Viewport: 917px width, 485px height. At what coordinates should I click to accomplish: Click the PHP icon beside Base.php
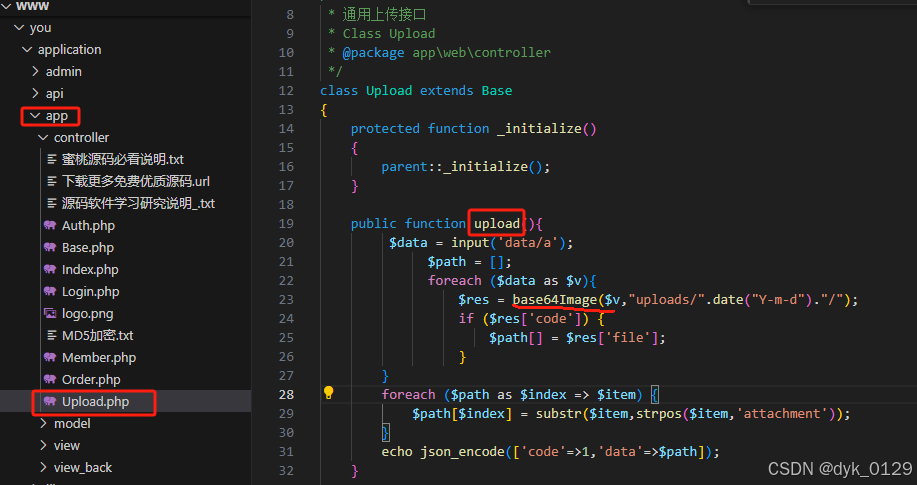point(50,247)
